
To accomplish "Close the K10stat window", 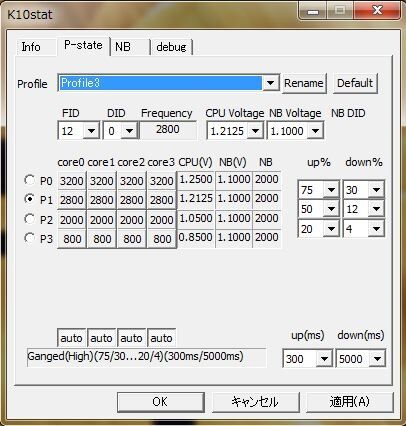I will pos(377,11).
